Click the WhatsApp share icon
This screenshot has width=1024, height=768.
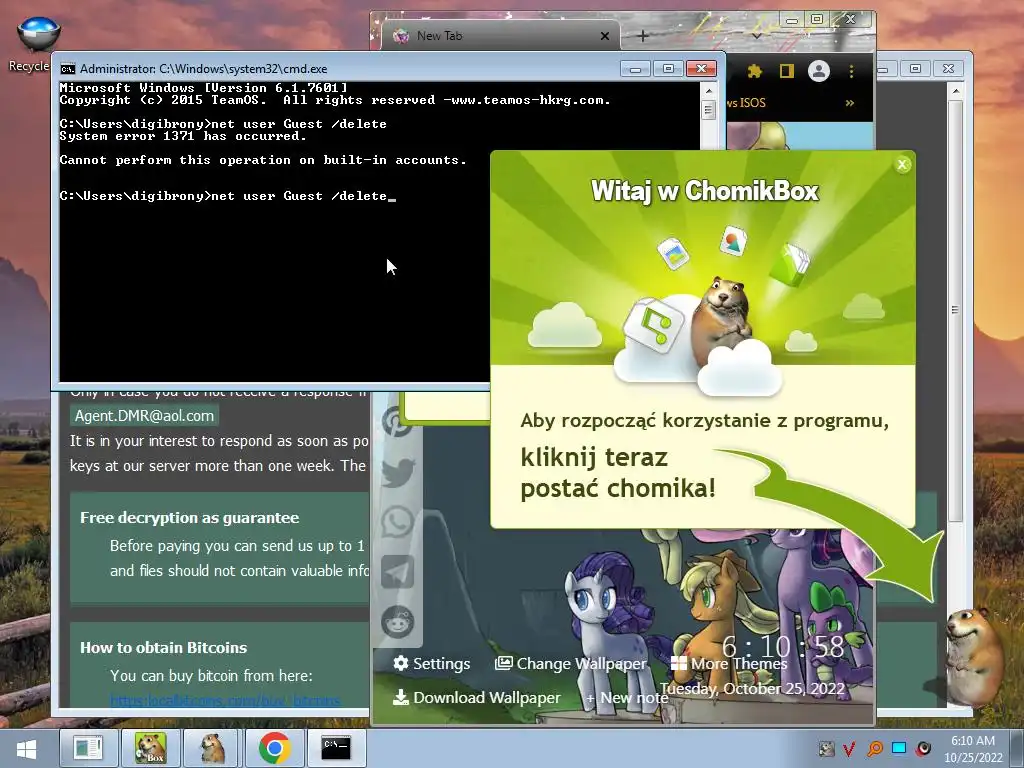[396, 521]
